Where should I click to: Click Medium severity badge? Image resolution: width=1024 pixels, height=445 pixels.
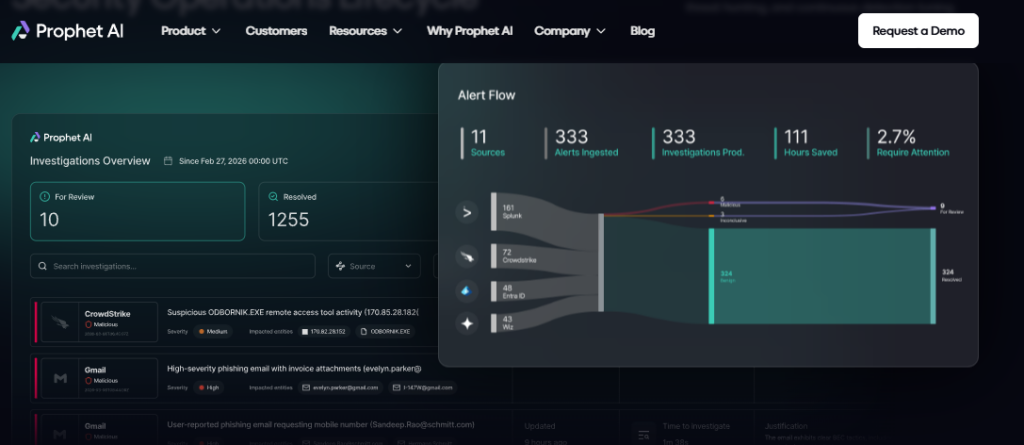tap(213, 331)
